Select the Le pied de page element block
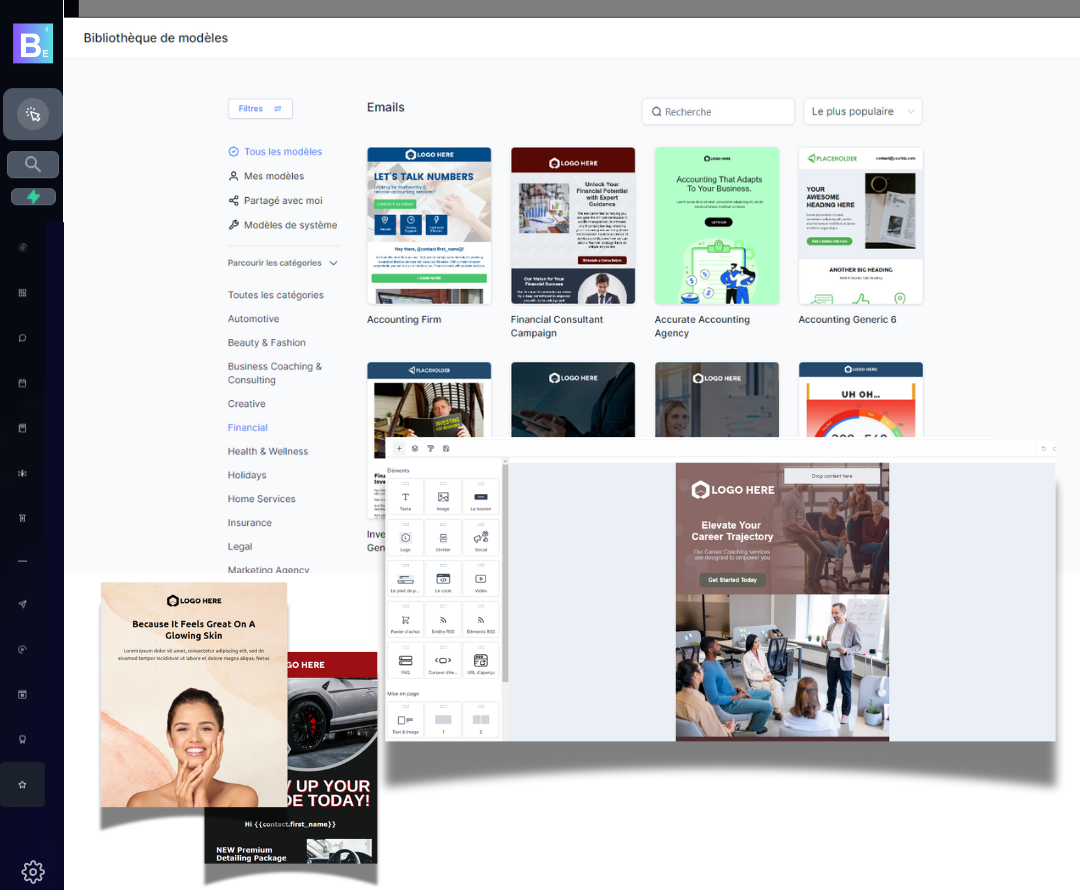This screenshot has height=890, width=1080. click(405, 579)
